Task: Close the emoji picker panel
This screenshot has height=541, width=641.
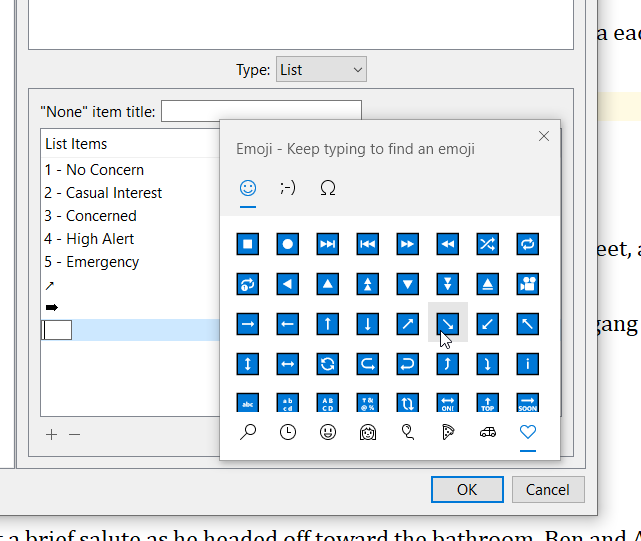Action: pos(544,136)
